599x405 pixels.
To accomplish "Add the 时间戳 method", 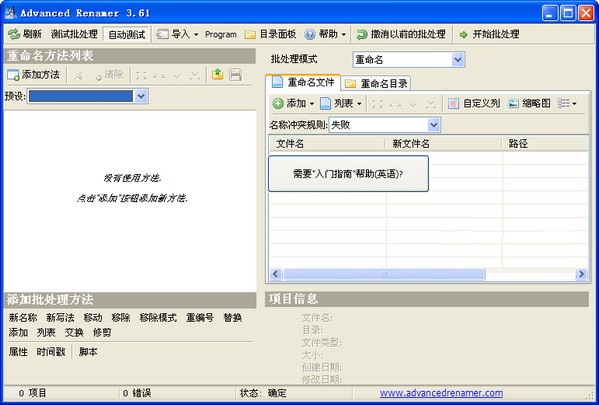I will 51,352.
